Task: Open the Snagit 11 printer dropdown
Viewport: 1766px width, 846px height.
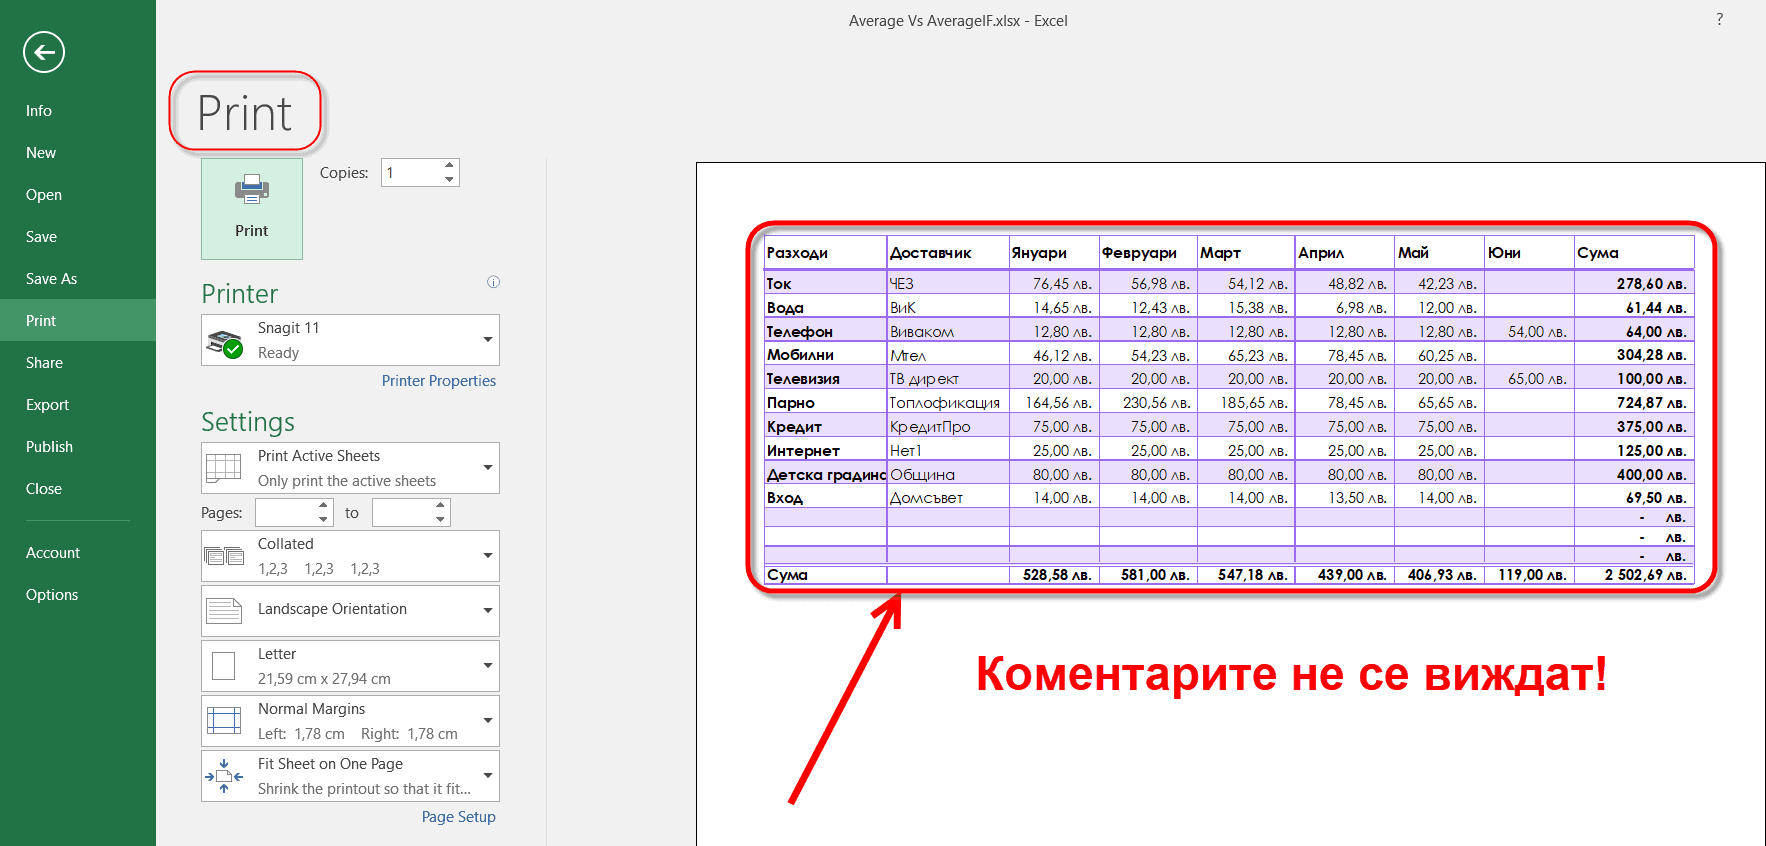Action: point(488,340)
